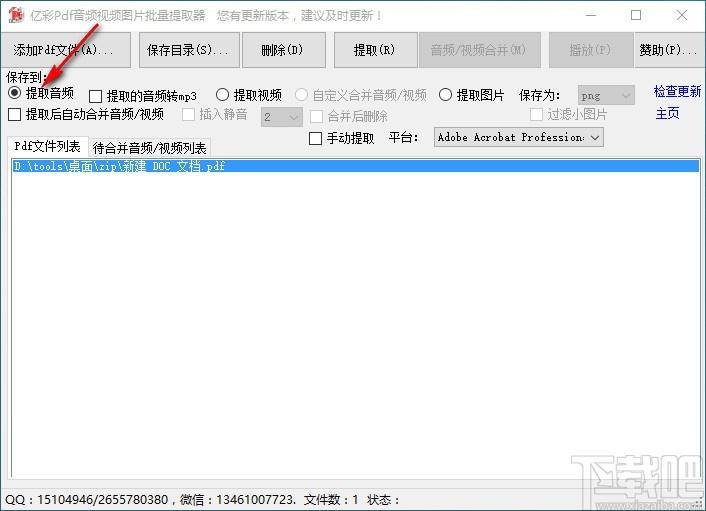706x511 pixels.
Task: Toggle the 过滤小图片 checkbox
Action: coord(536,115)
